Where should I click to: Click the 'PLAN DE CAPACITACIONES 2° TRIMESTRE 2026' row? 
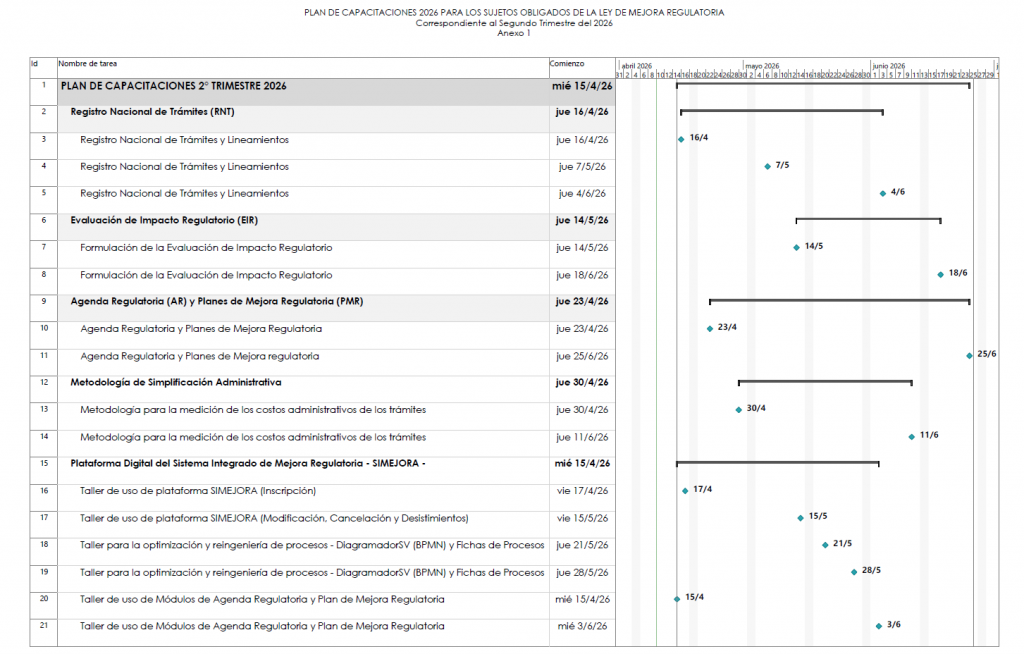173,86
